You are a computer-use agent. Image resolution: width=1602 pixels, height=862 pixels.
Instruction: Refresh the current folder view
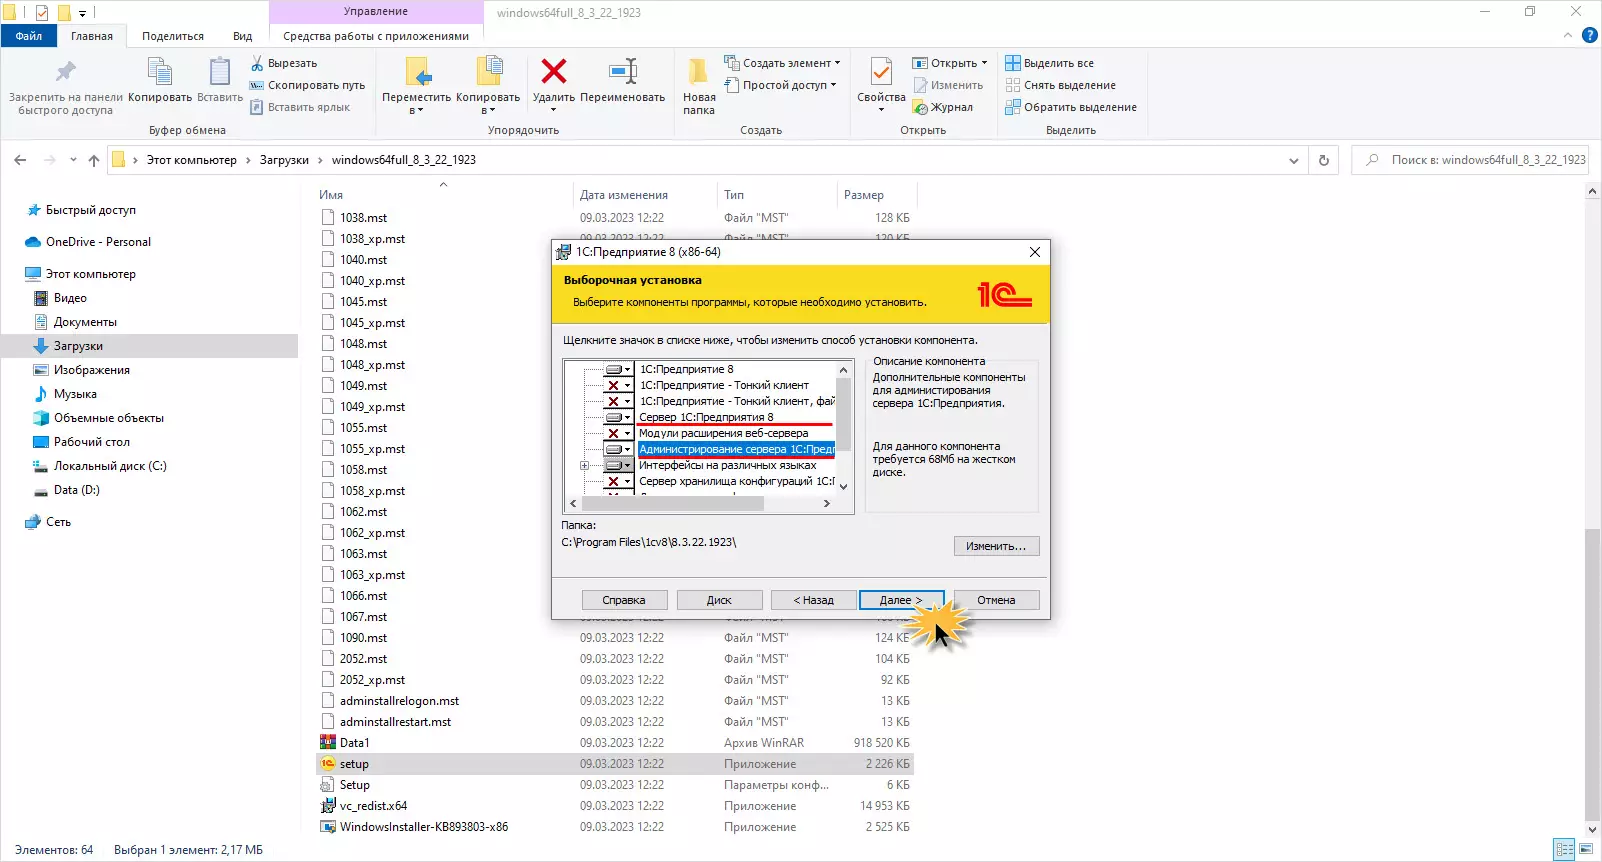[1324, 160]
